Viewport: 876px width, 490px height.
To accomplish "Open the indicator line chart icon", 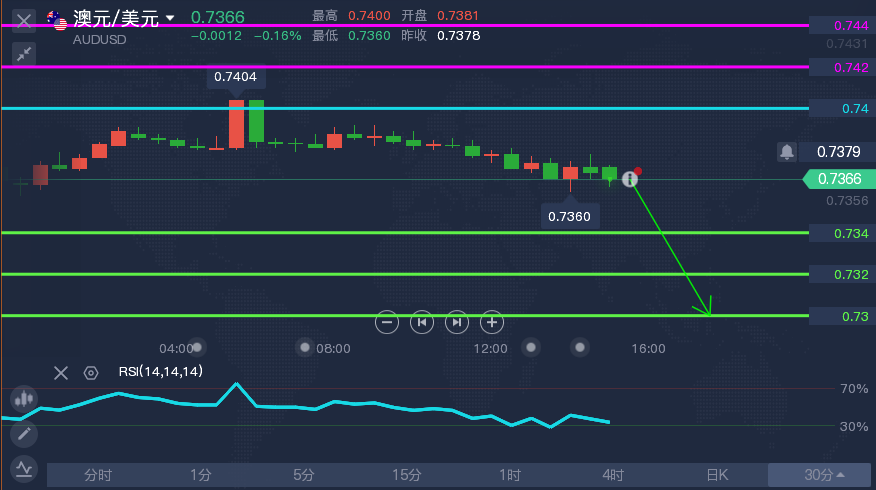I will pos(23,468).
